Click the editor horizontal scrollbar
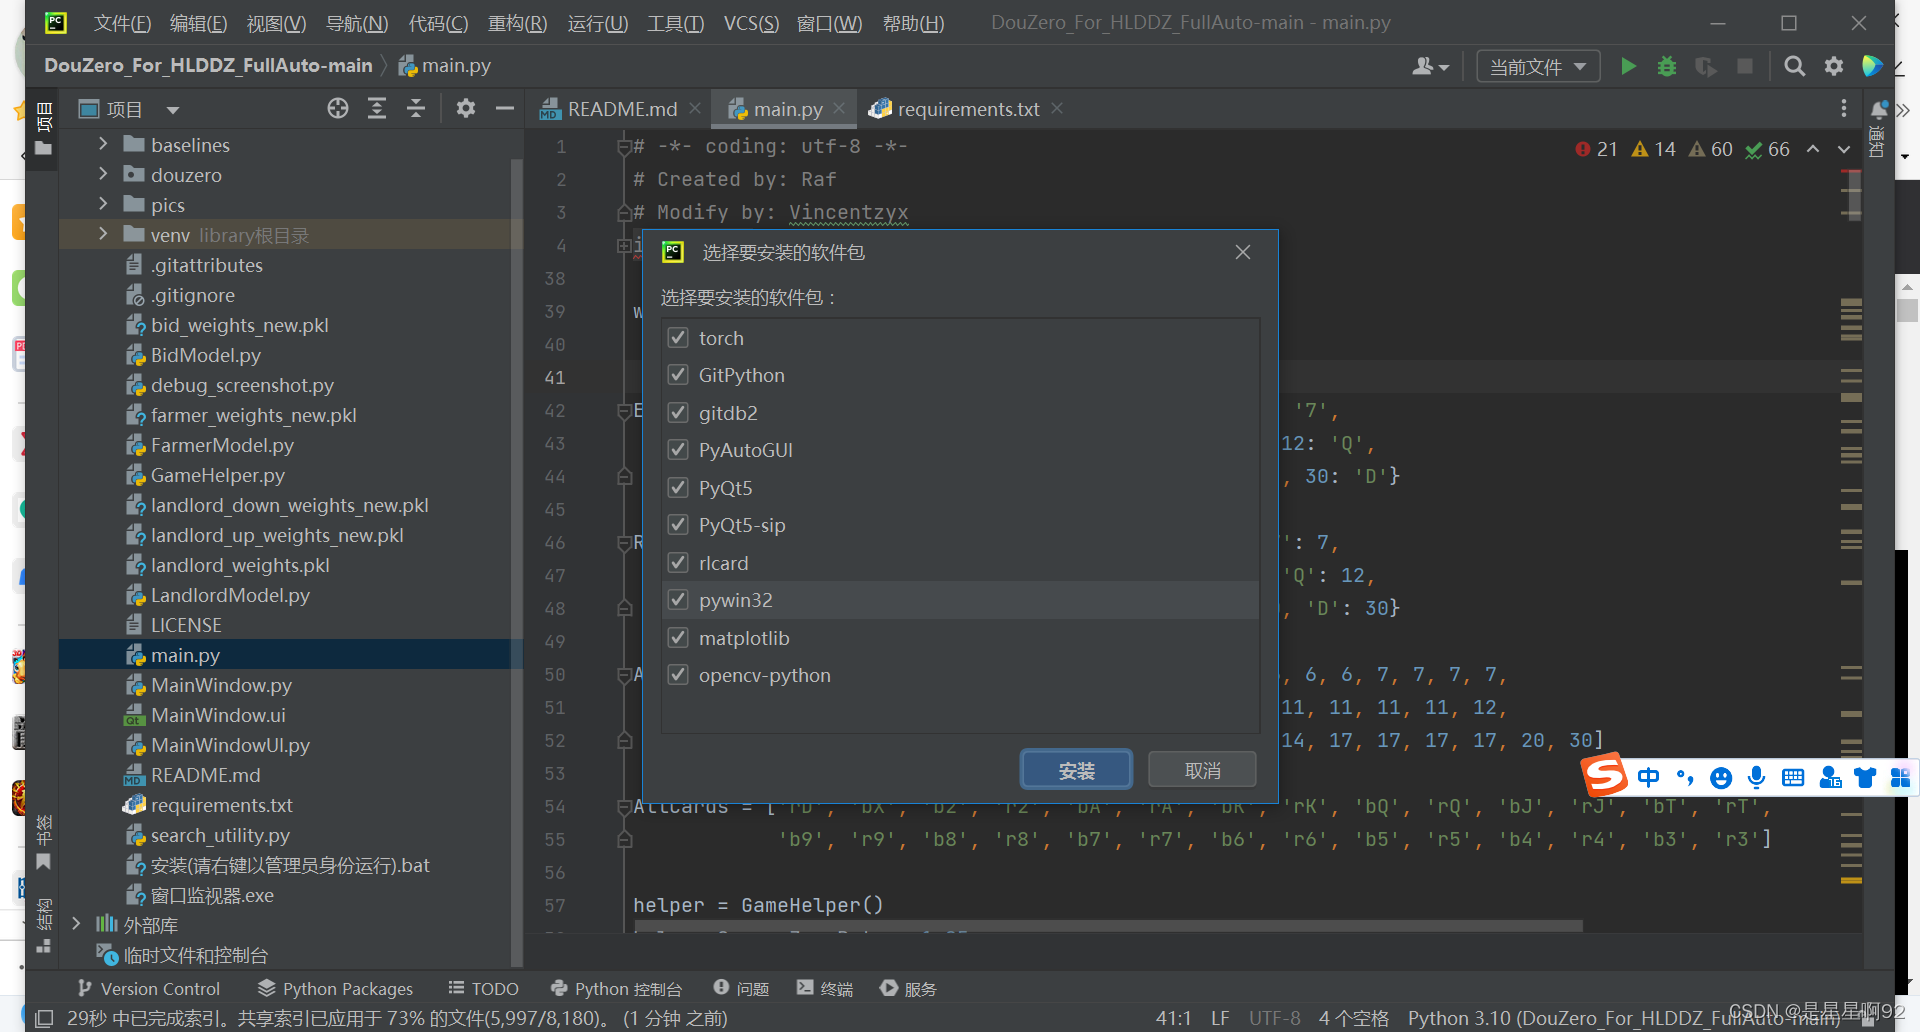Screen dimensions: 1920x1032 point(1108,926)
